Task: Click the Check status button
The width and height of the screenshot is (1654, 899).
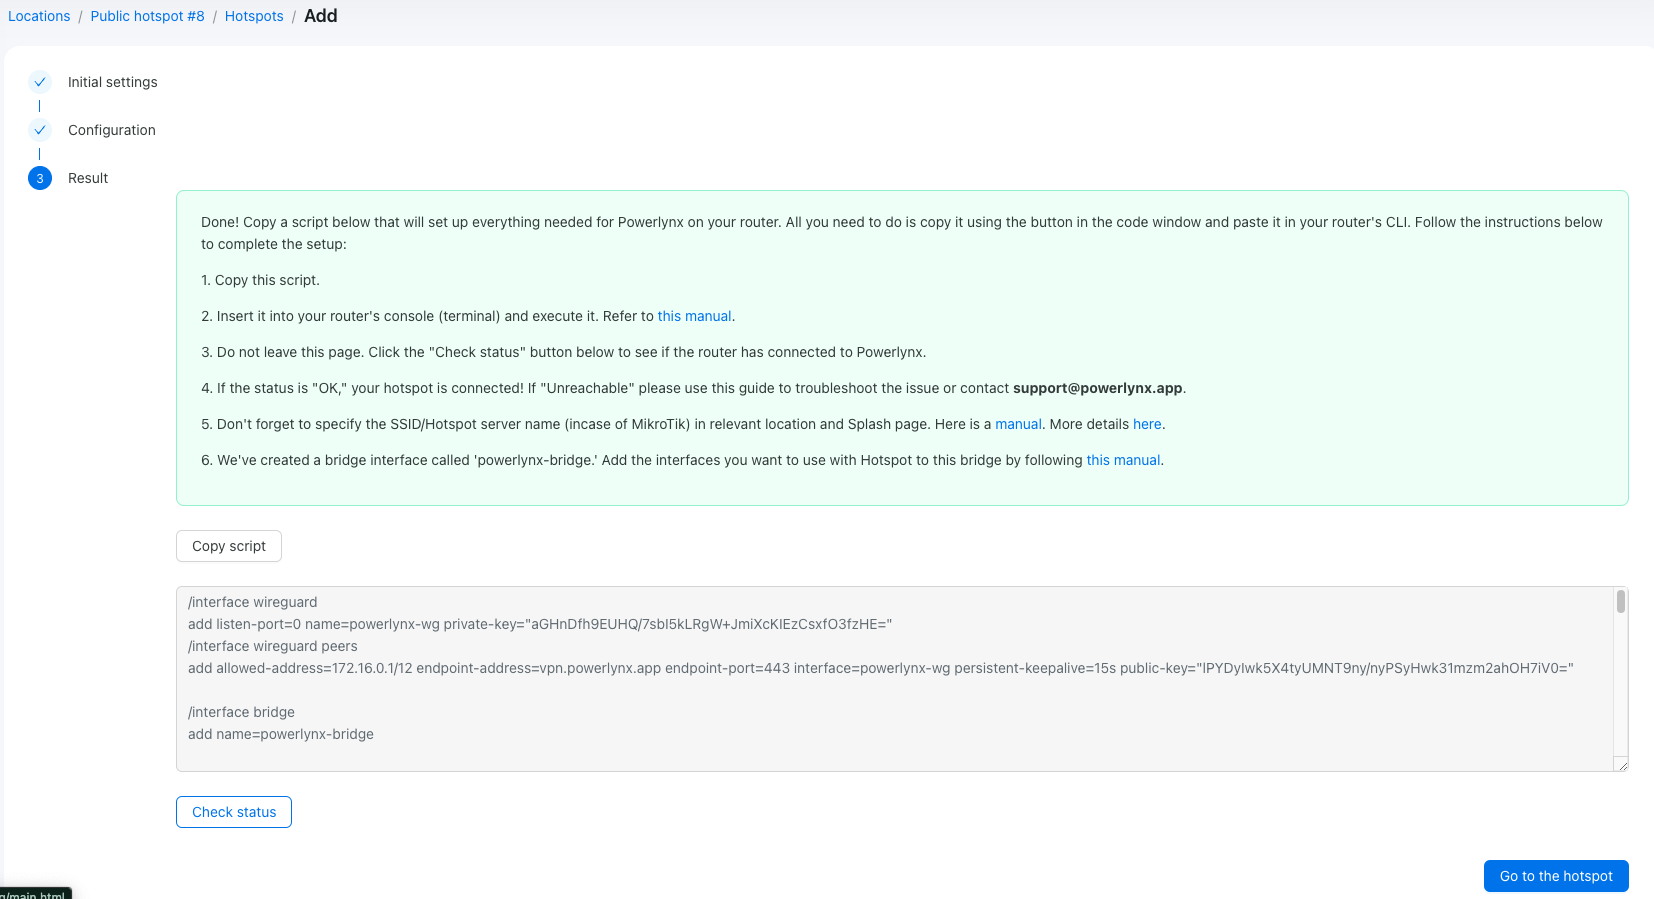Action: [x=234, y=812]
